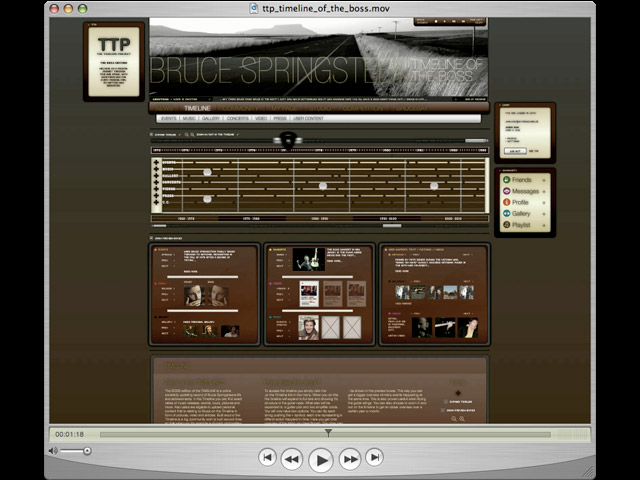Select the CONCERTS submenu item
Screen dimensions: 640x480
click(x=238, y=118)
